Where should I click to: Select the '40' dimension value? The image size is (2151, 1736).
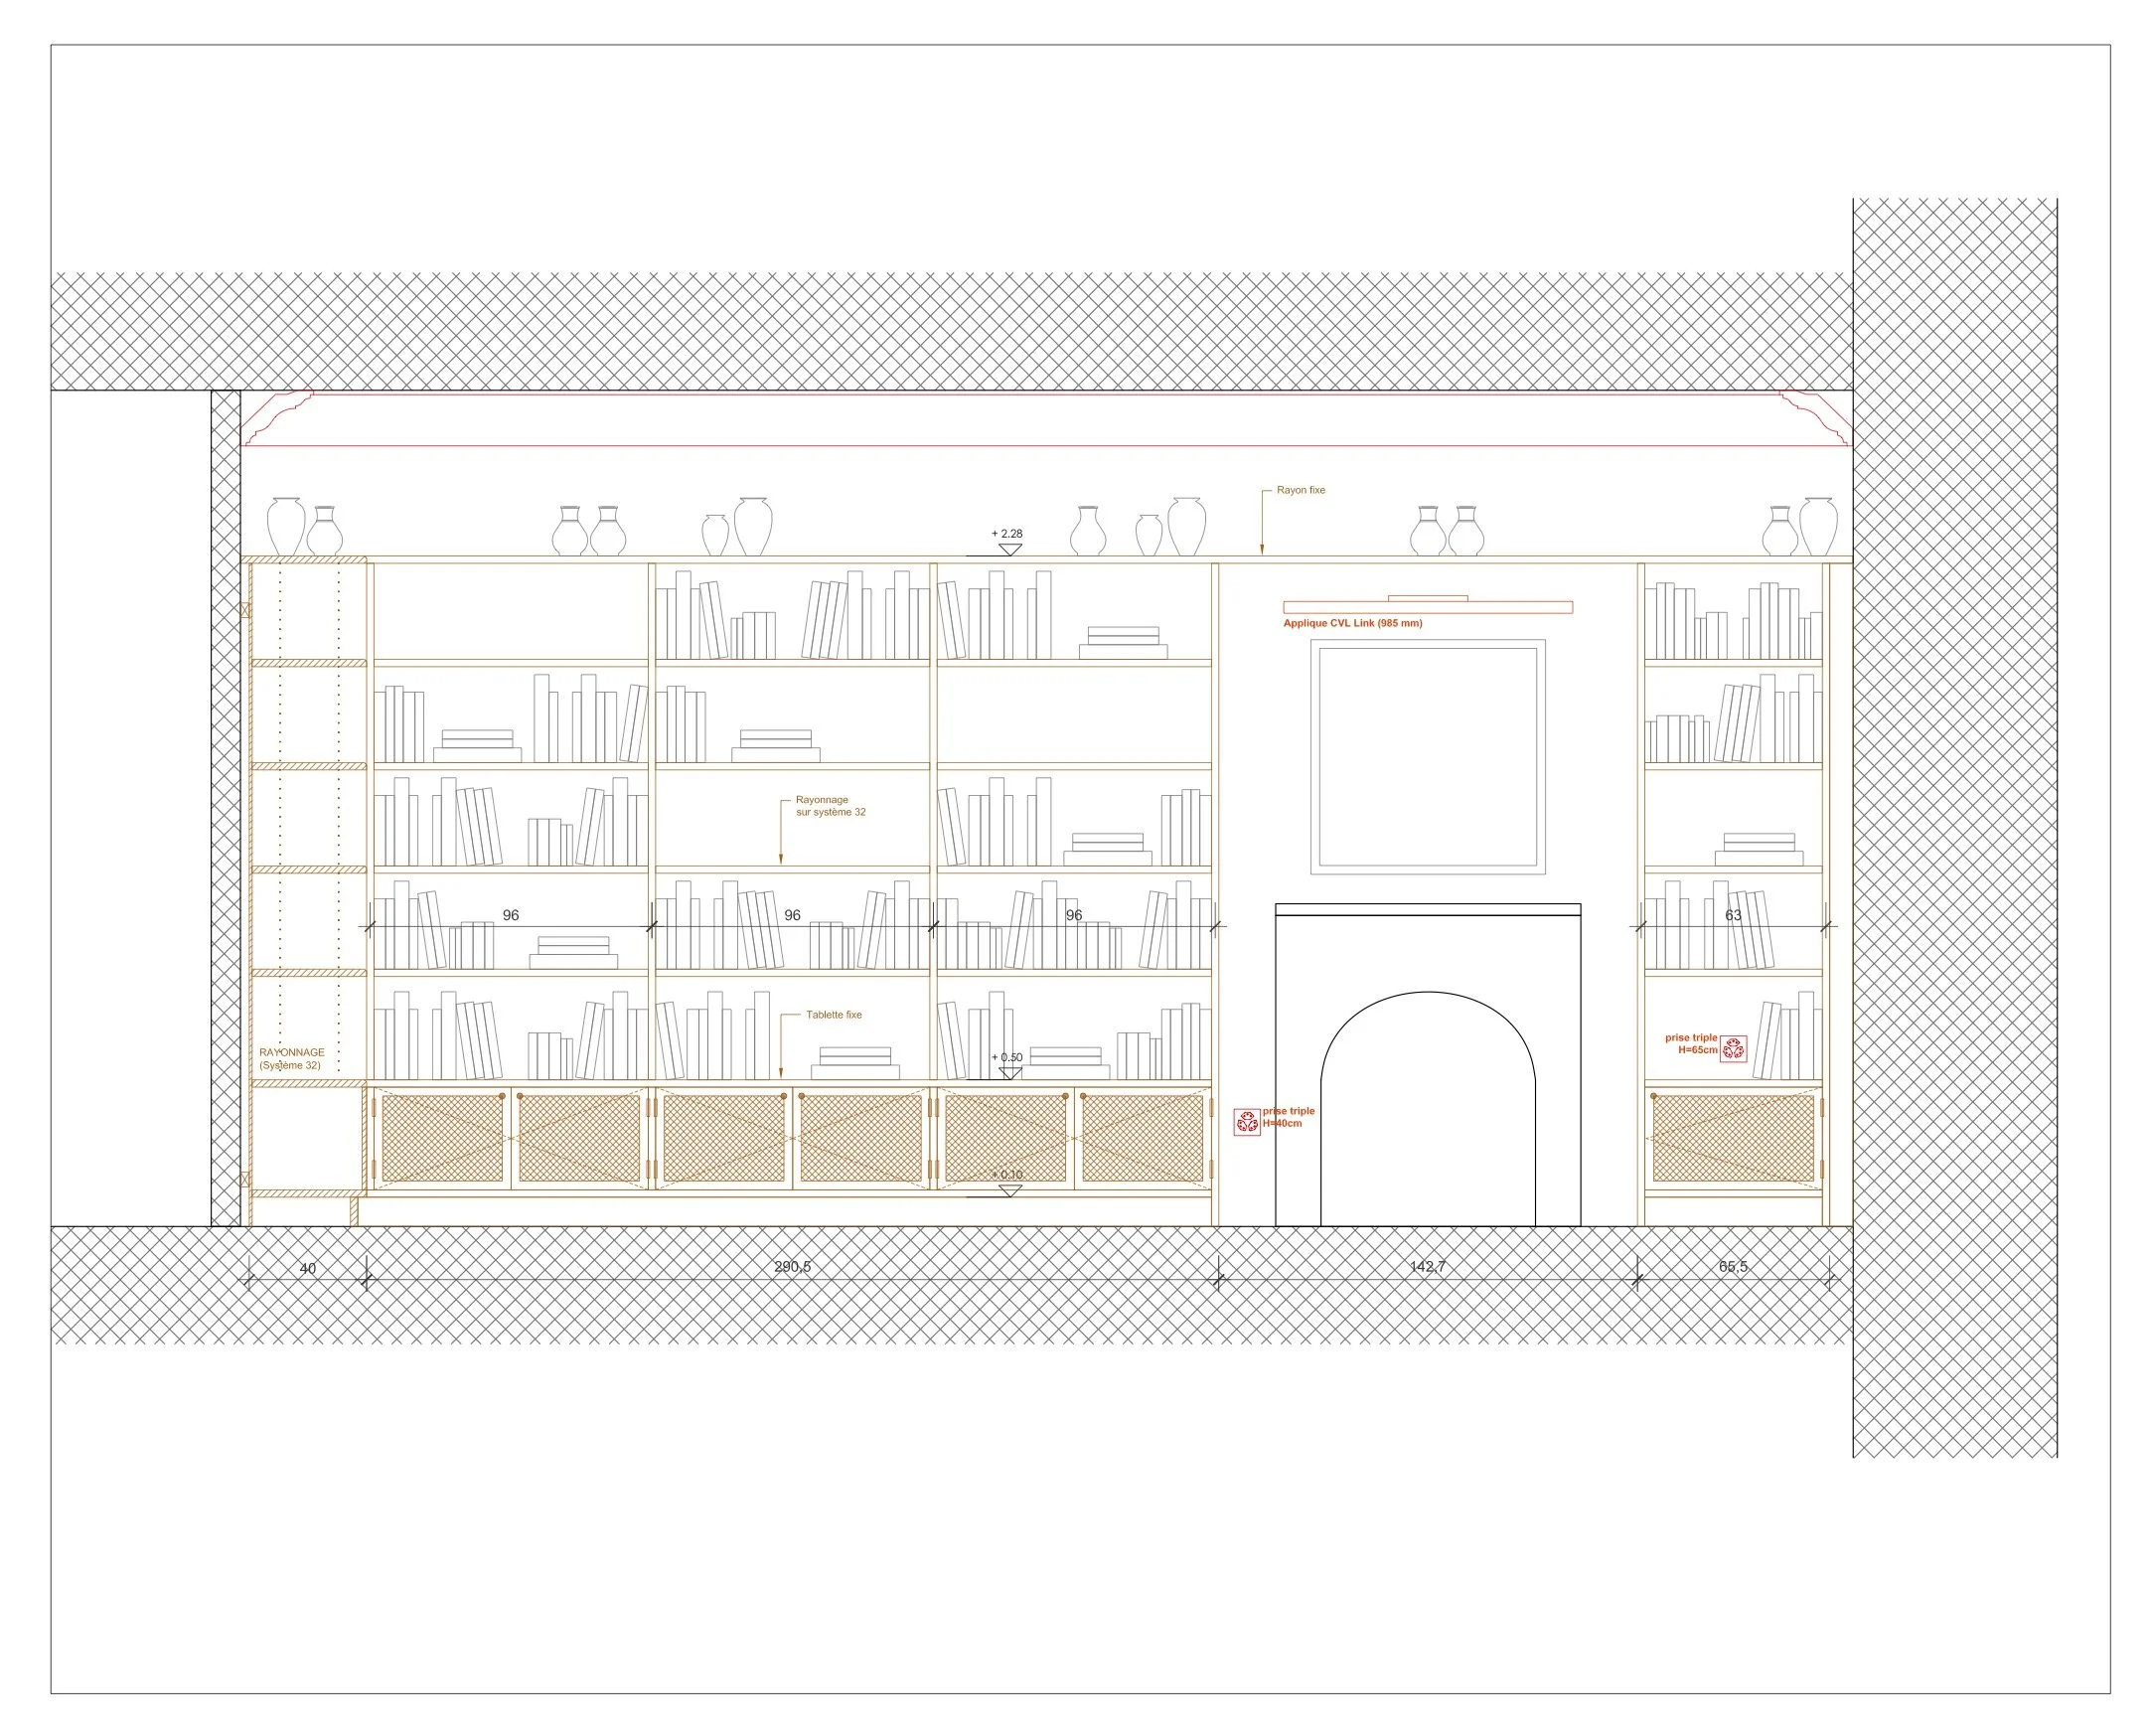pos(308,1268)
